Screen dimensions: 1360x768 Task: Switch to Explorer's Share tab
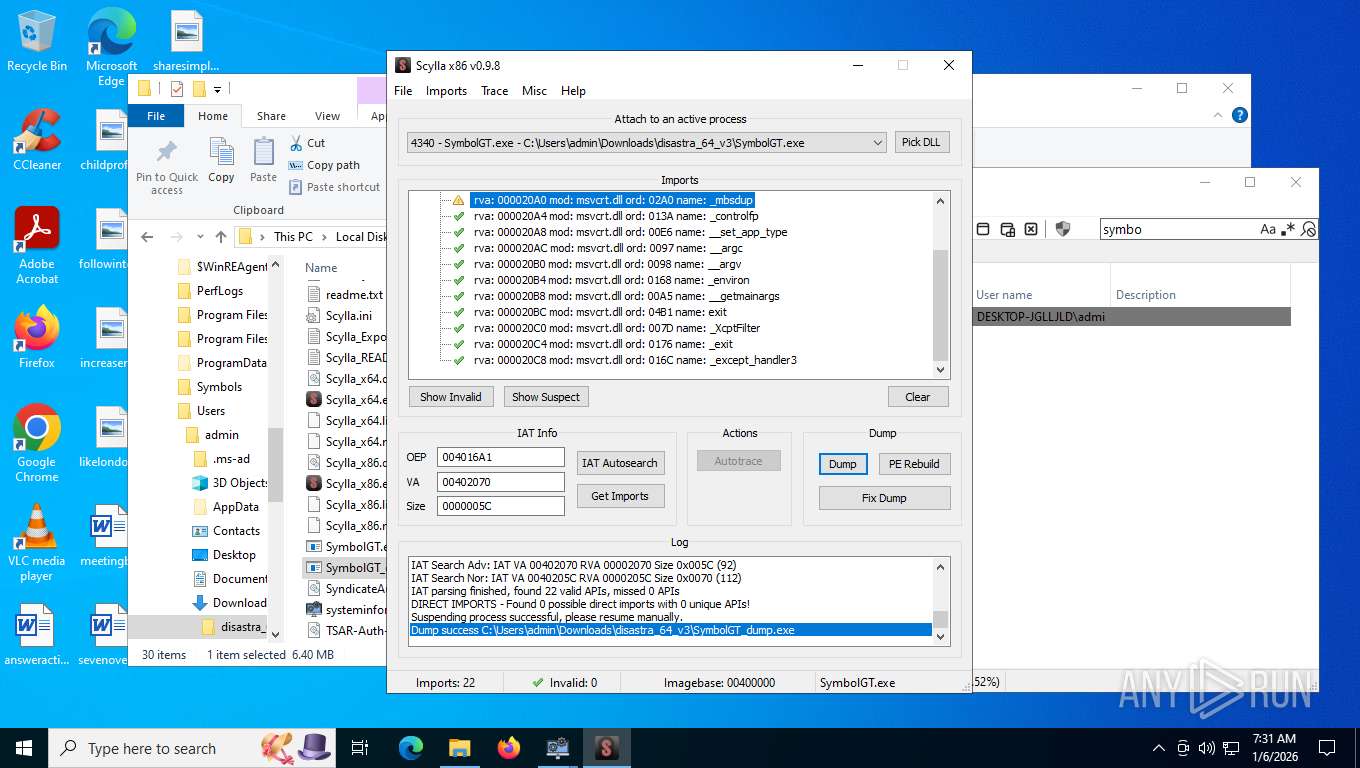pos(271,116)
